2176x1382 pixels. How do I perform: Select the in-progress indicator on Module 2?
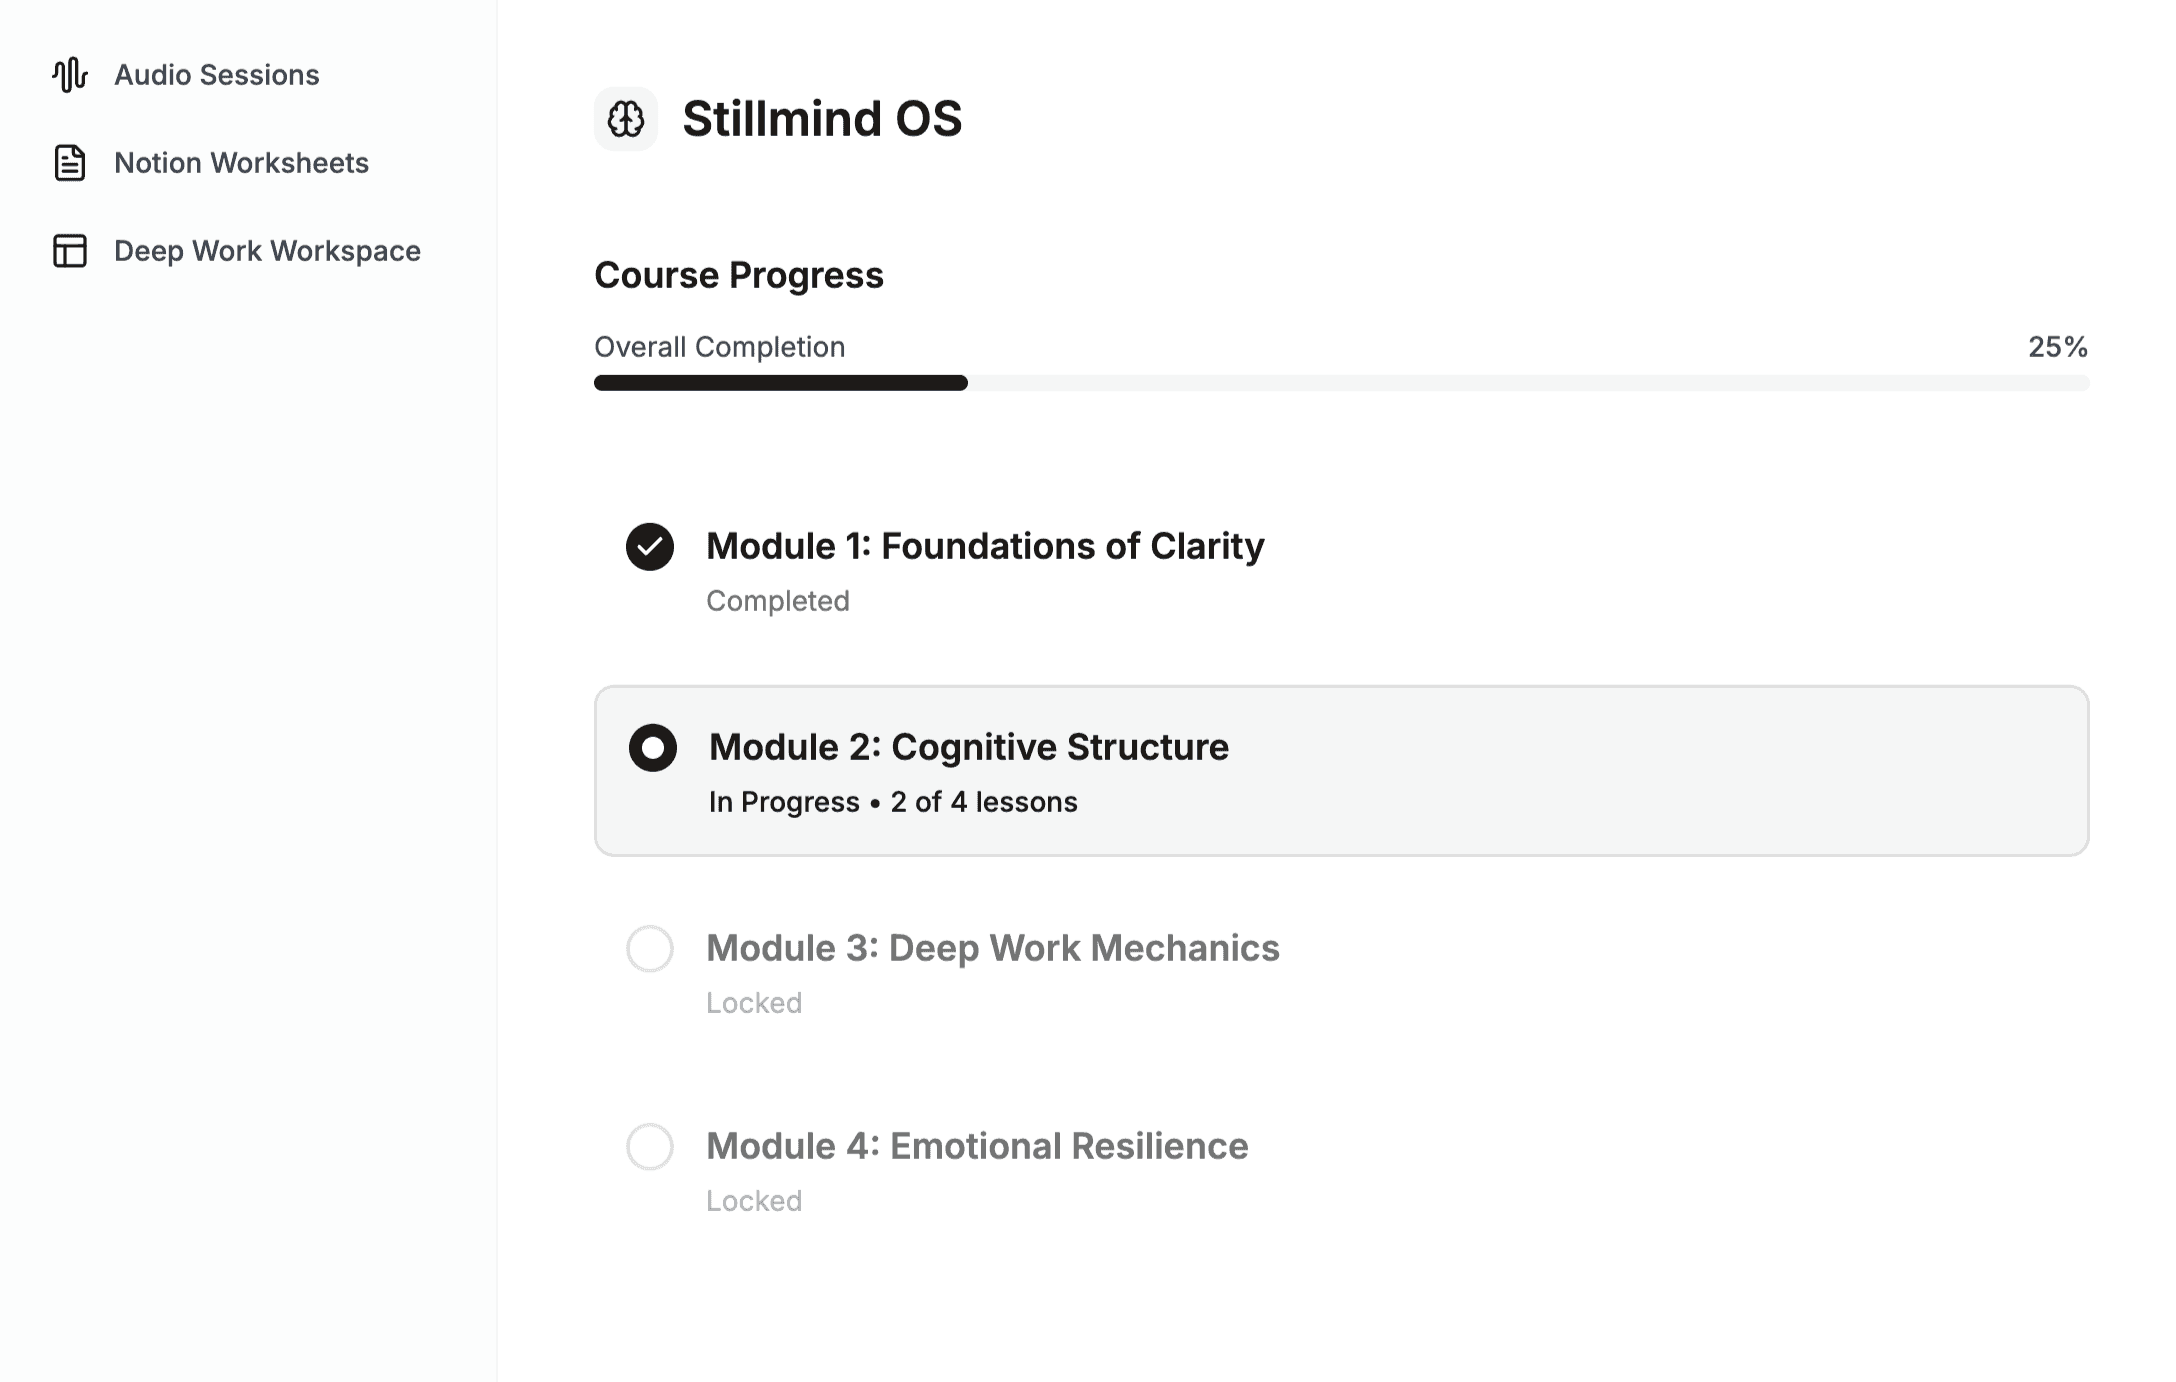click(652, 747)
